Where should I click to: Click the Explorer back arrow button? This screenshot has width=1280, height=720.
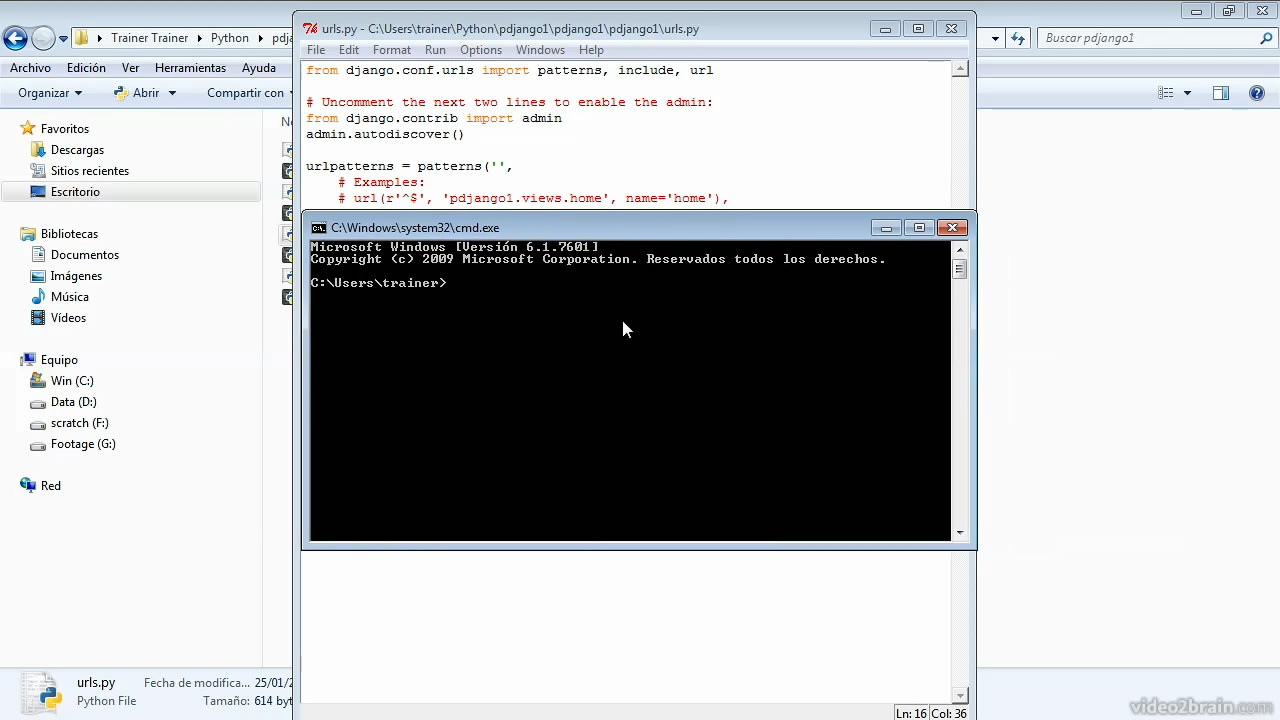(x=15, y=39)
